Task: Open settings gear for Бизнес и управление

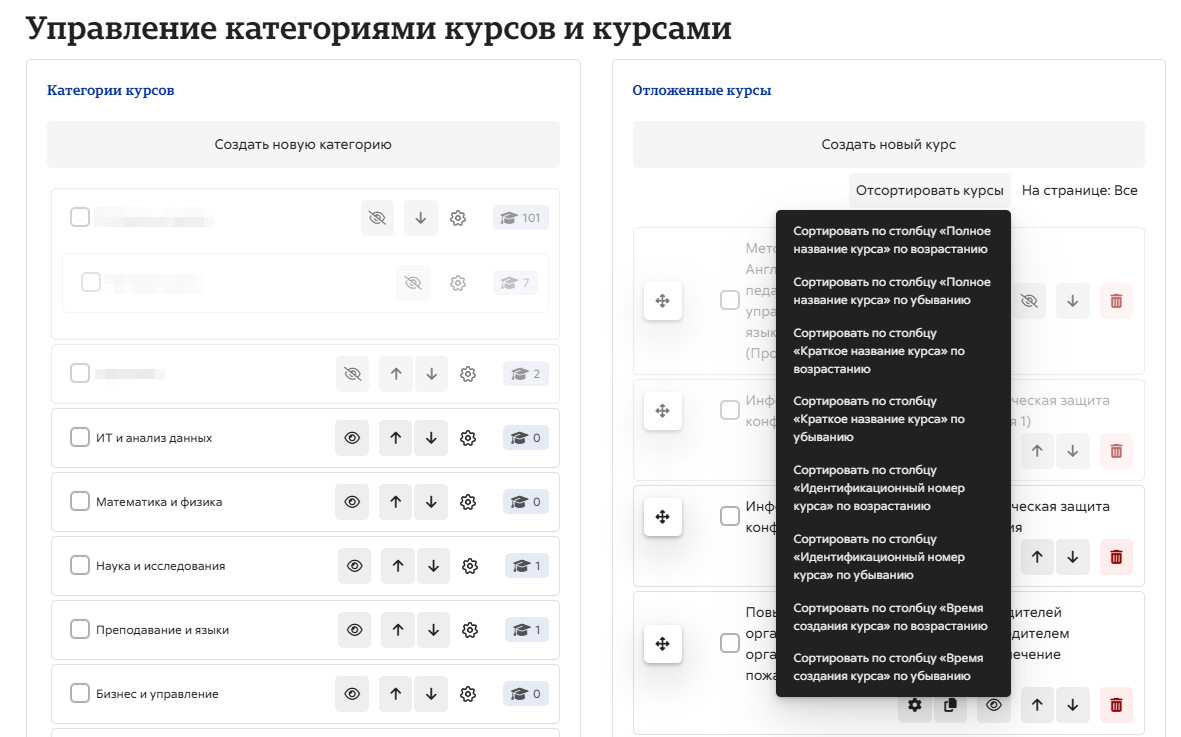Action: [468, 694]
